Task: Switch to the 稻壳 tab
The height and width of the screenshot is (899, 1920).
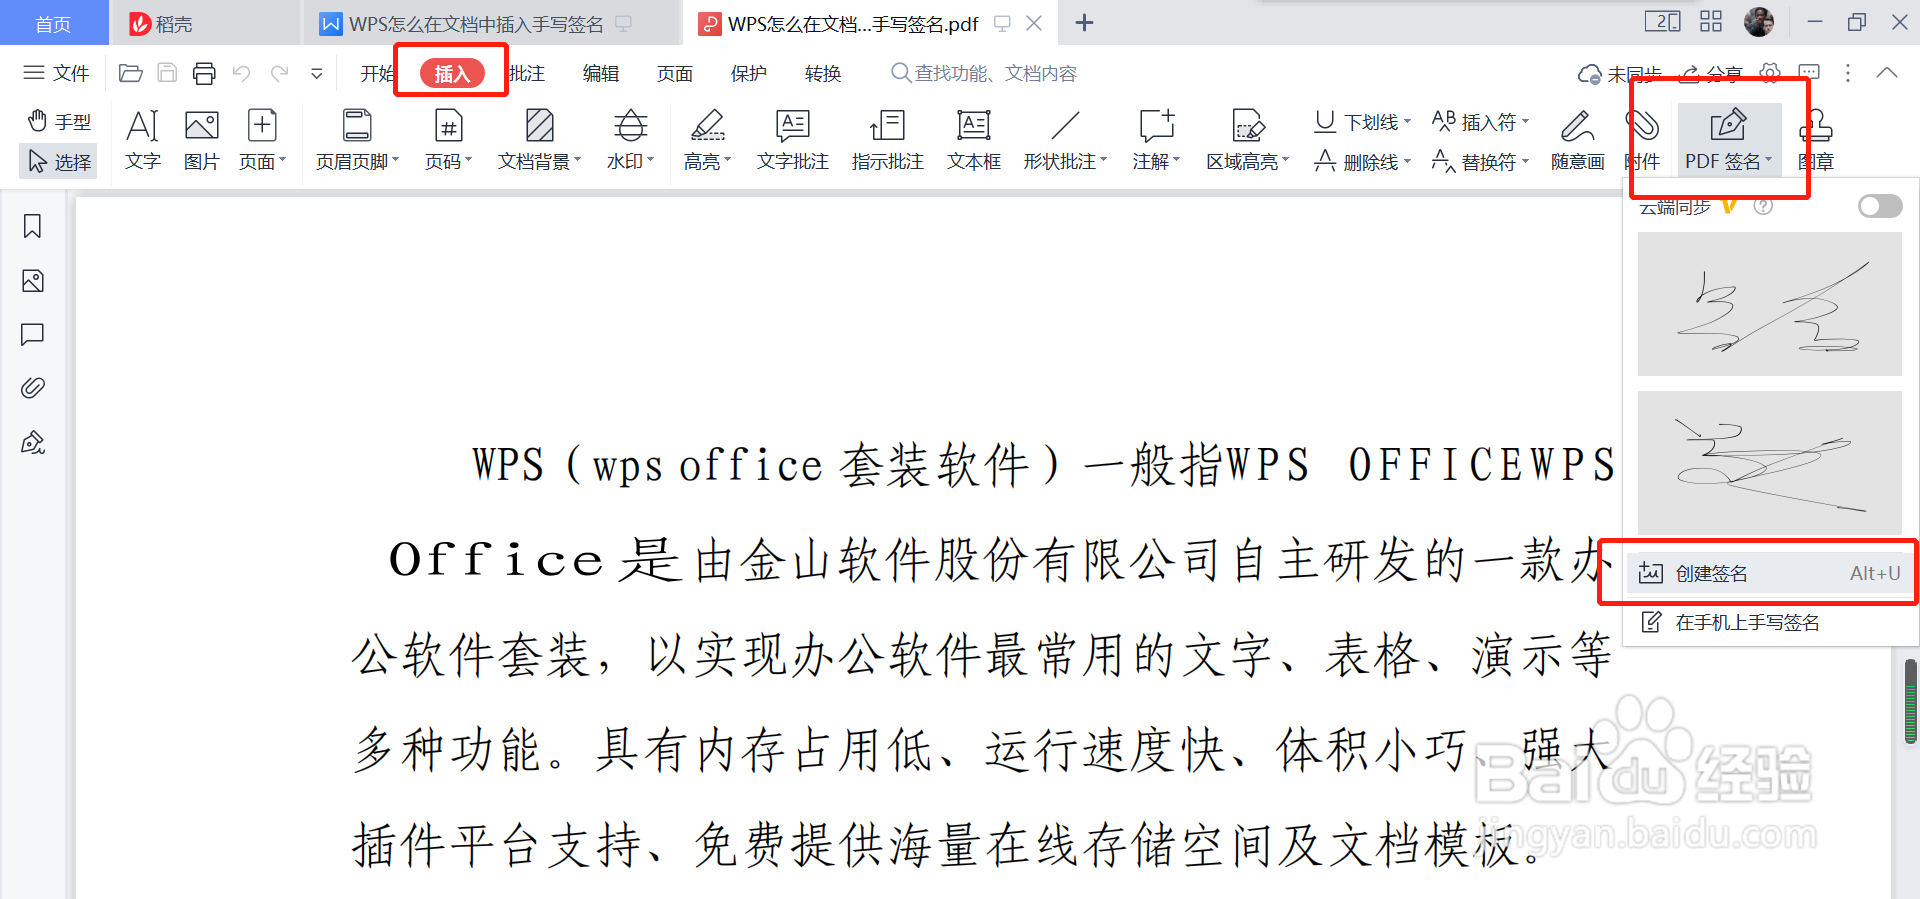Action: tap(204, 23)
